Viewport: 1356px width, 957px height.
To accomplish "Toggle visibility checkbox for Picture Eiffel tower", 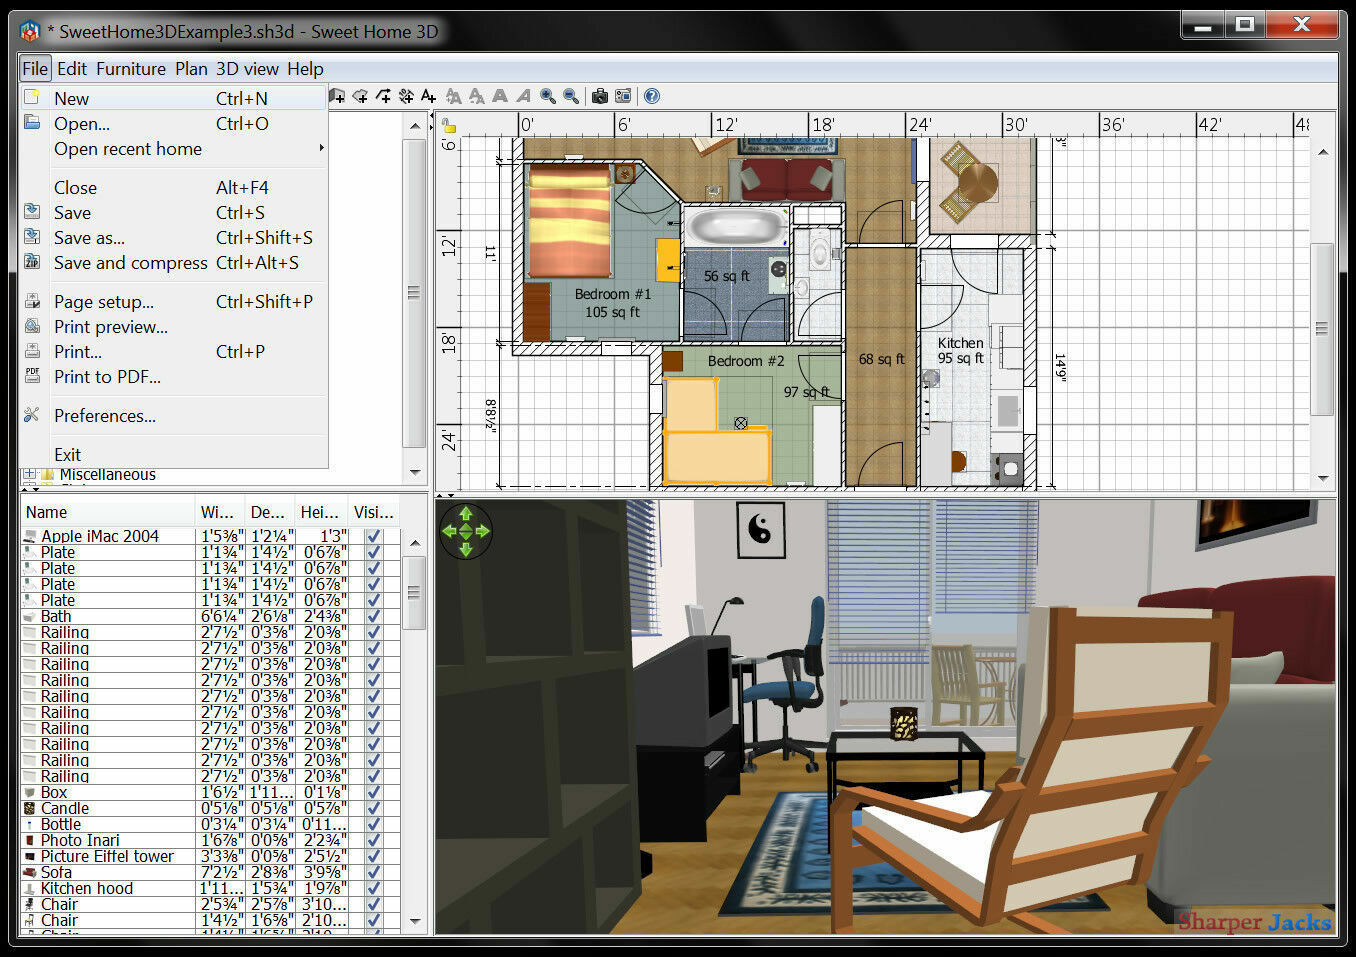I will 374,856.
